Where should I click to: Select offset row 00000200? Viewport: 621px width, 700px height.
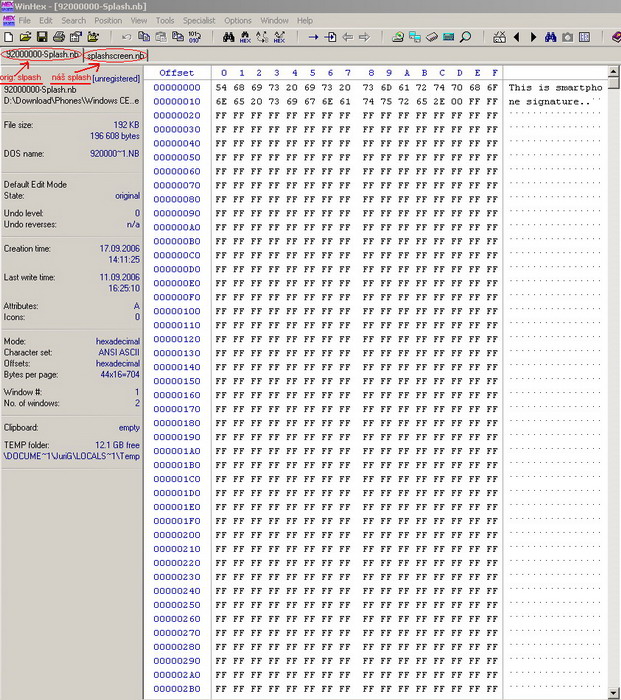pos(177,535)
